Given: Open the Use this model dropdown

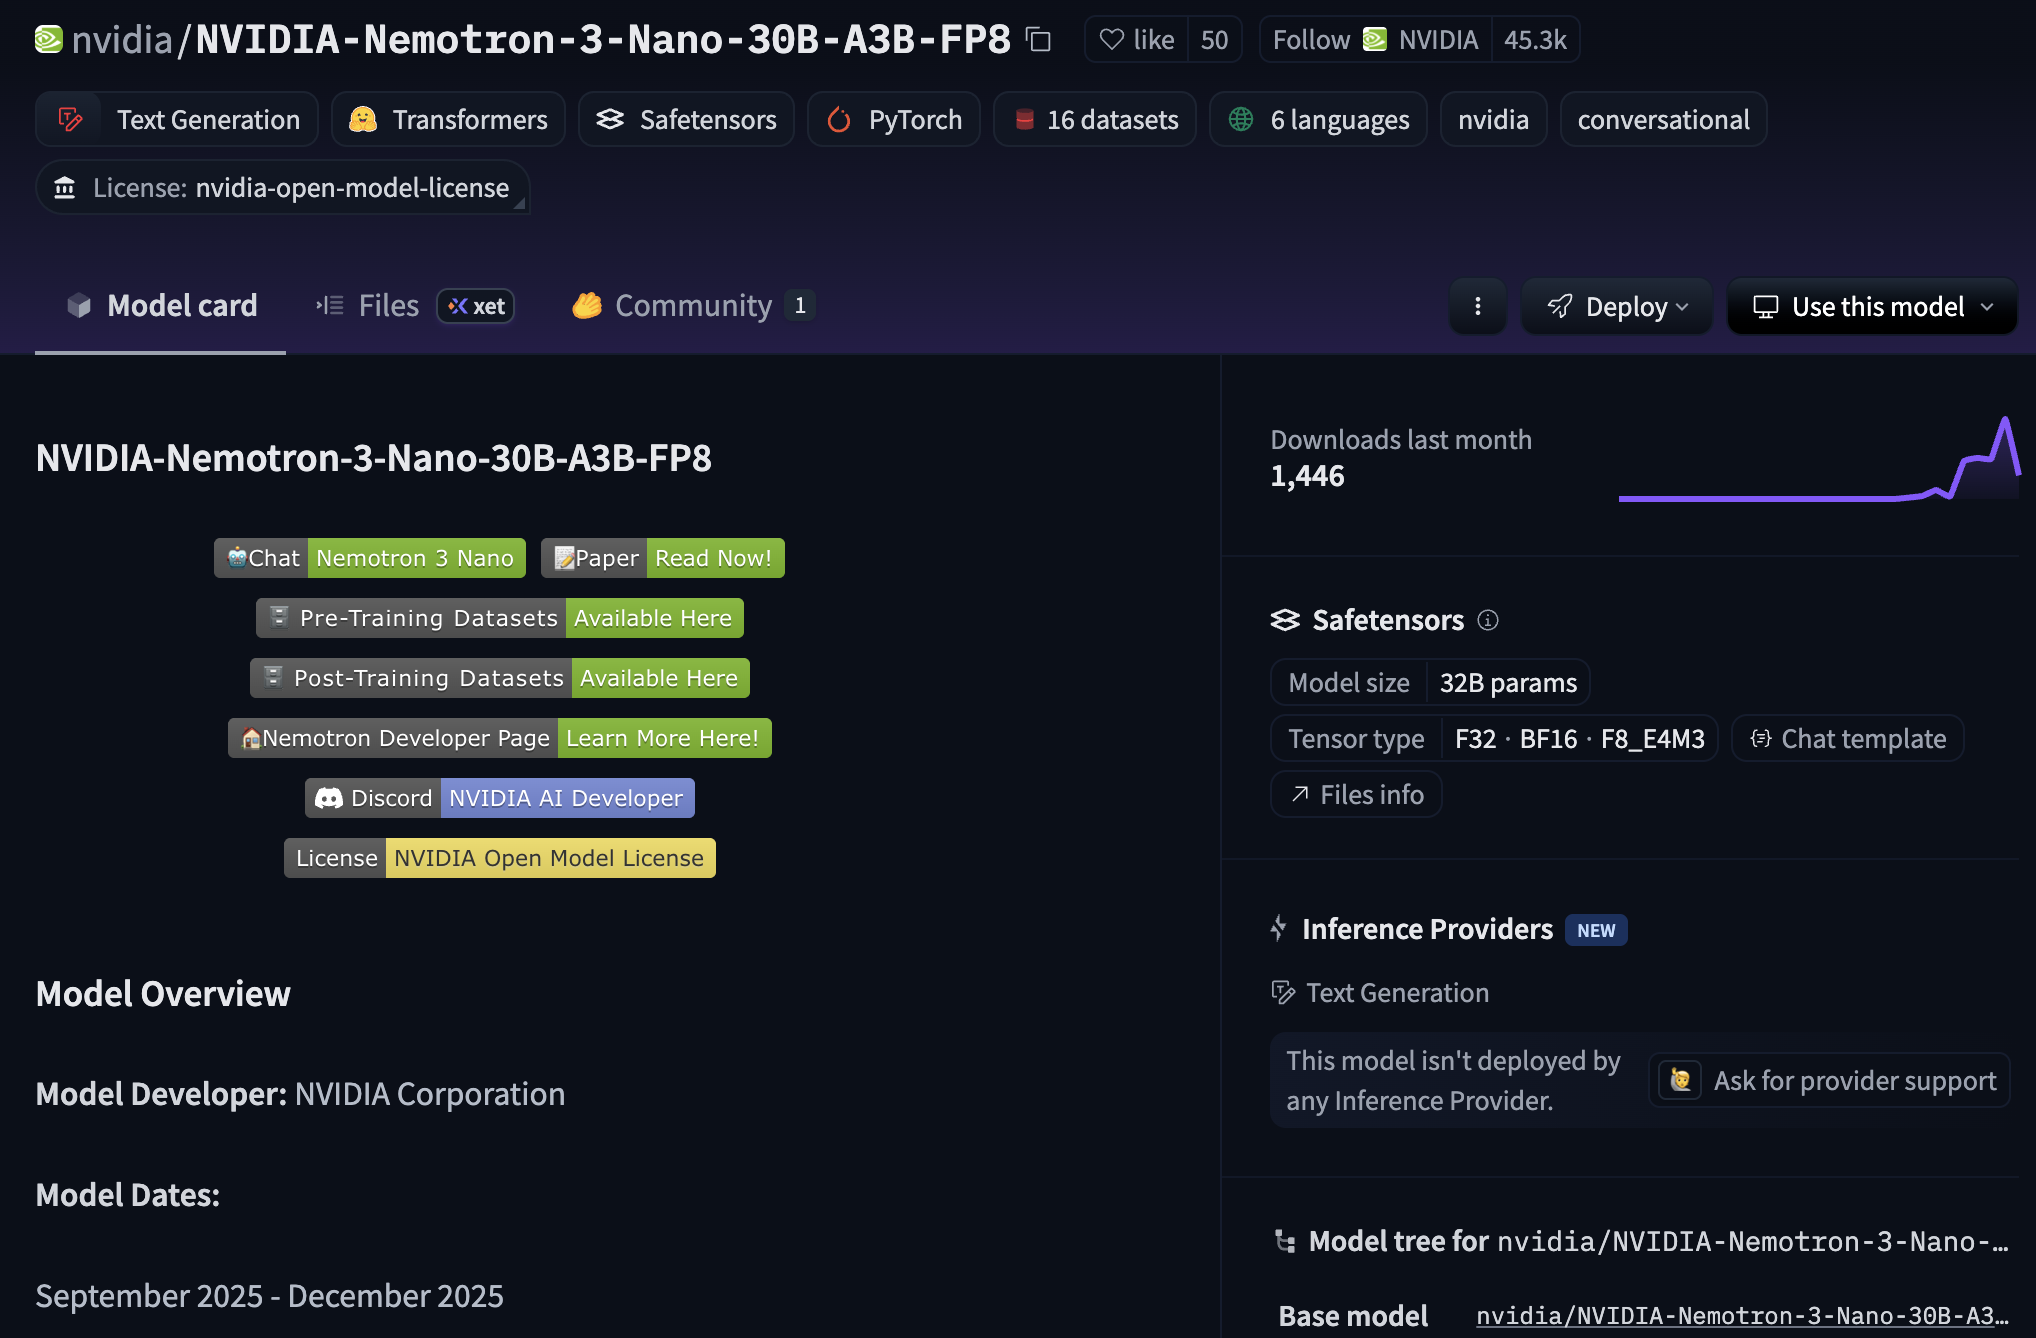Looking at the screenshot, I should [1872, 306].
